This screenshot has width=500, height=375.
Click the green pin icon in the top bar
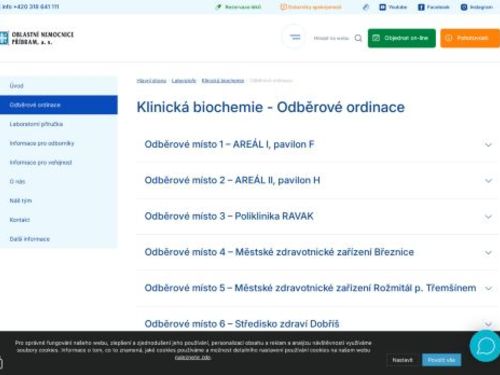[219, 7]
